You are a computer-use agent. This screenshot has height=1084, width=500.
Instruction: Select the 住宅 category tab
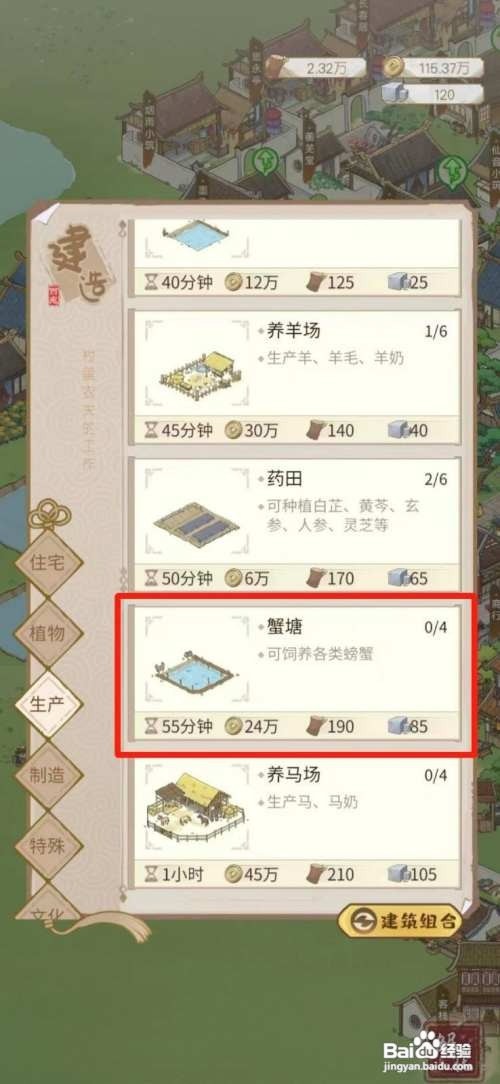(48, 563)
